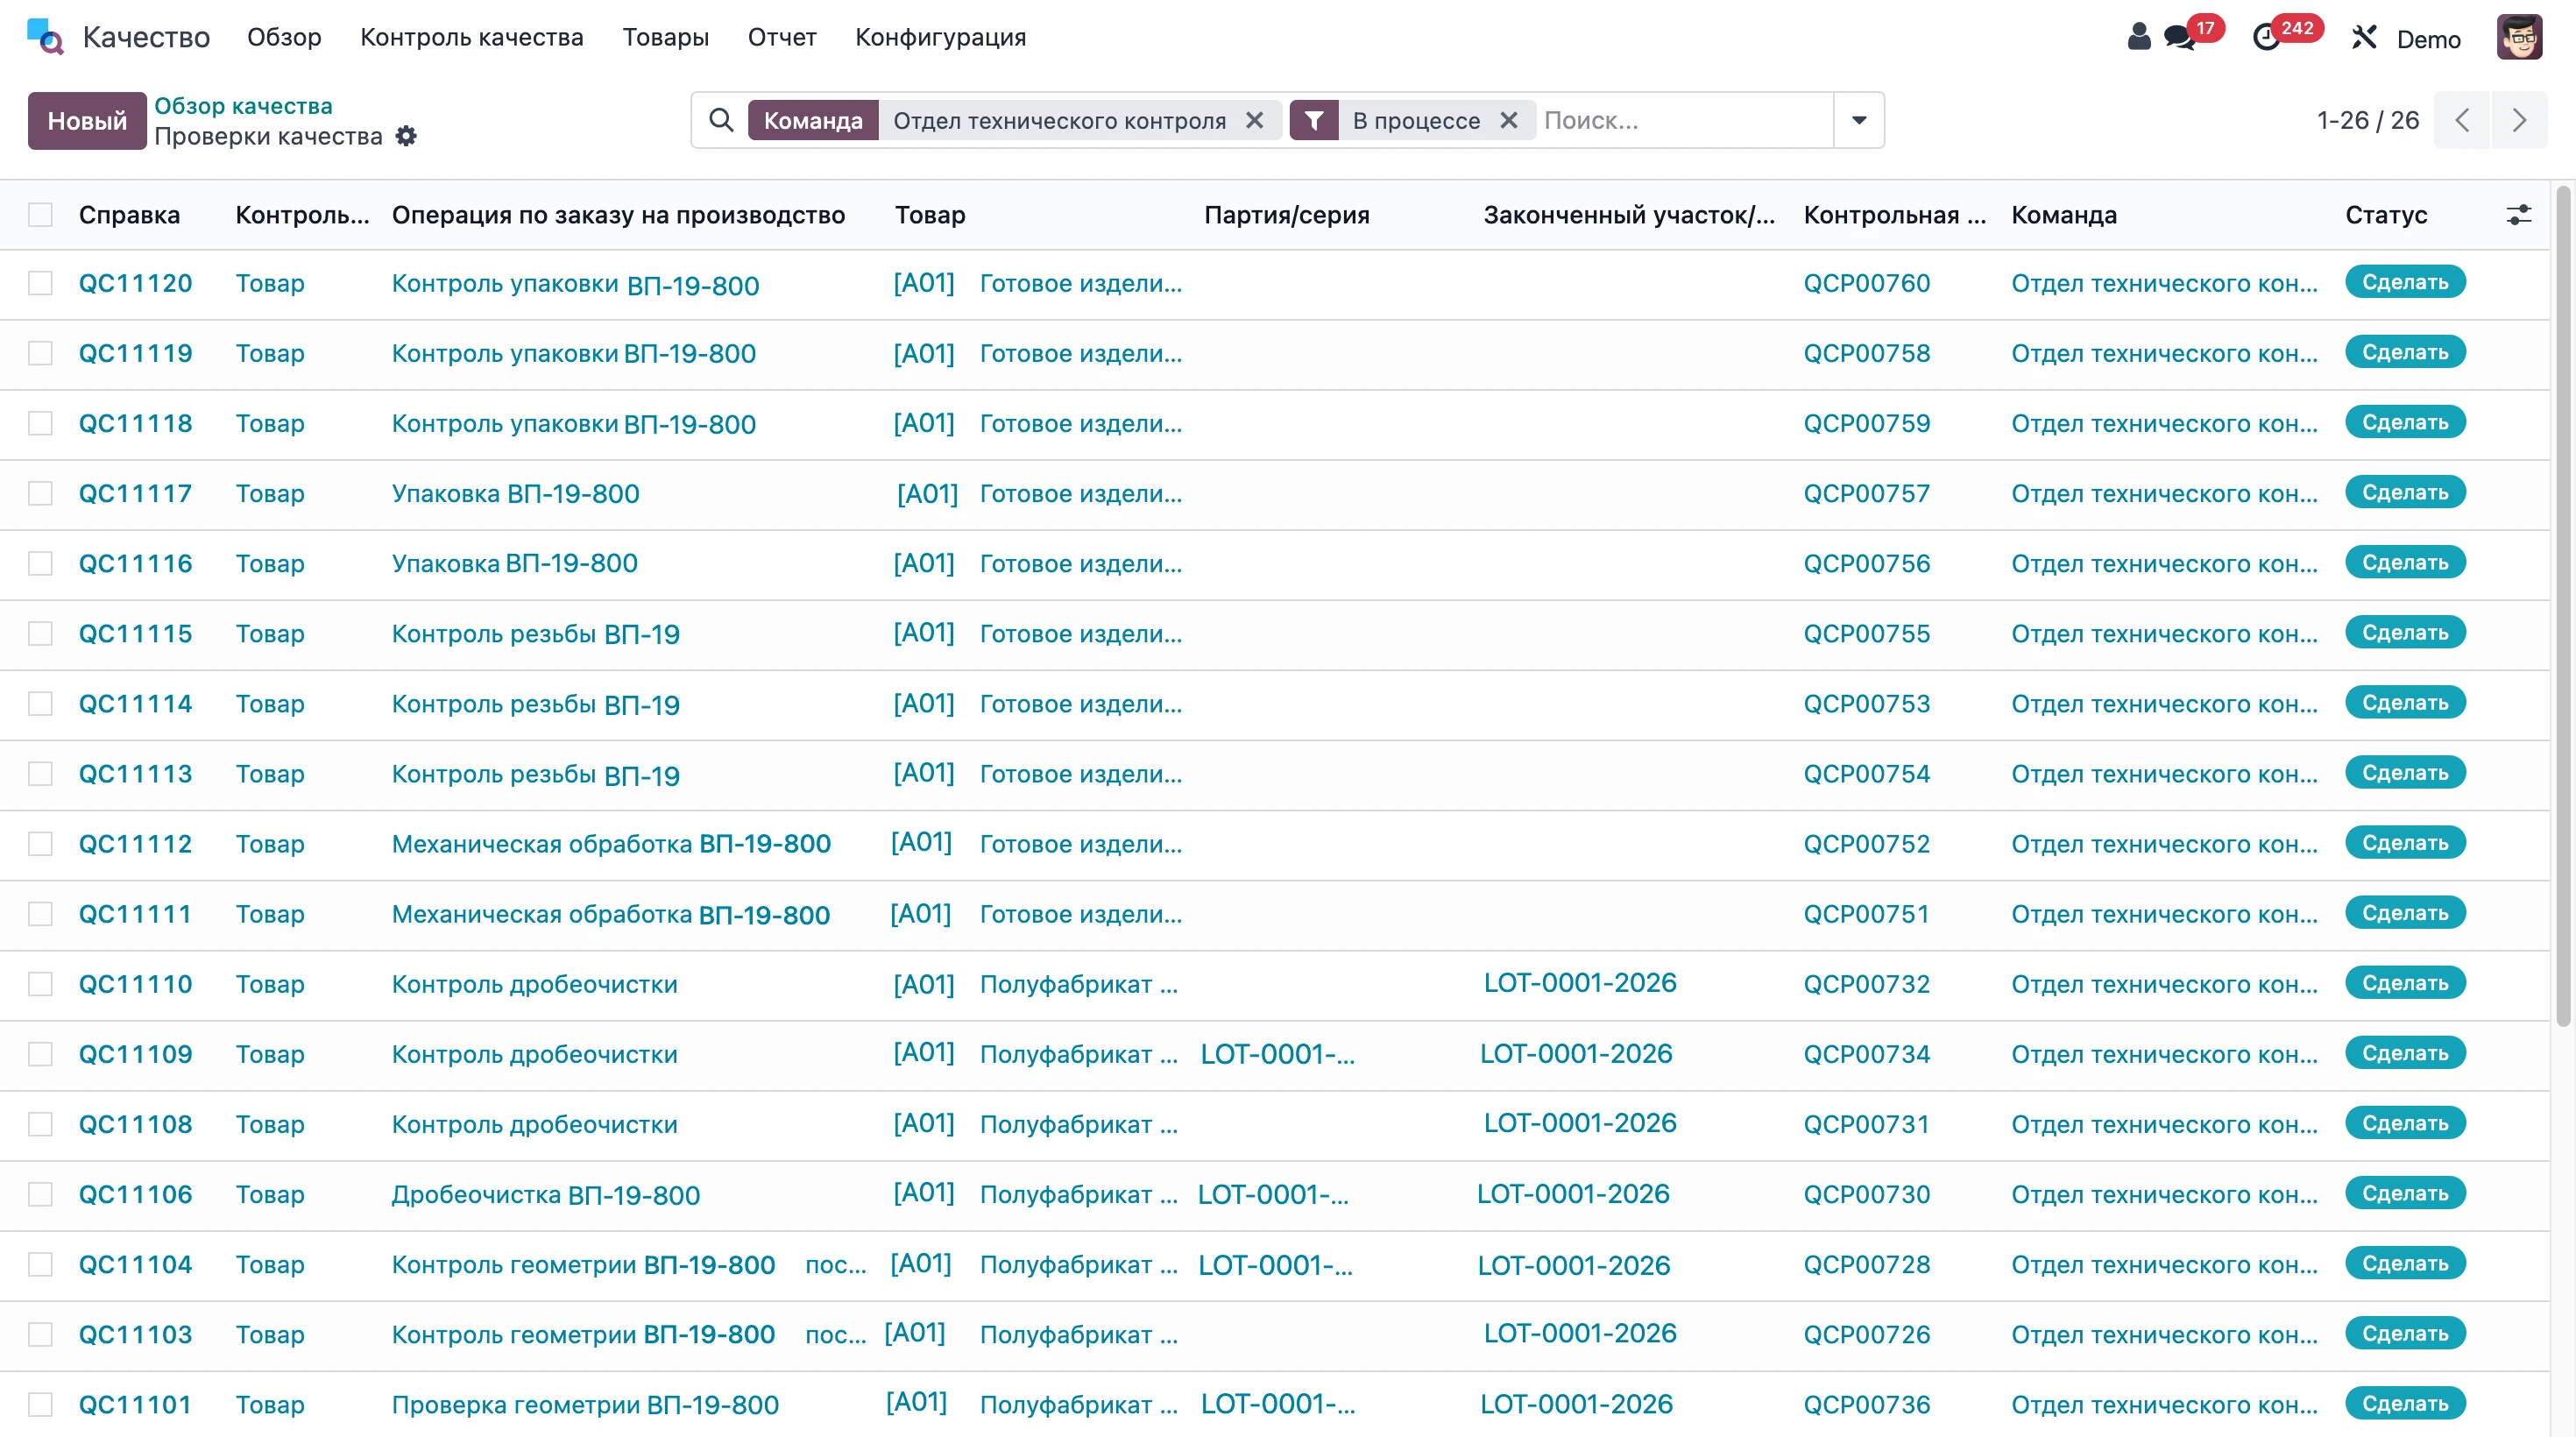Go to the previous page arrow

point(2462,120)
